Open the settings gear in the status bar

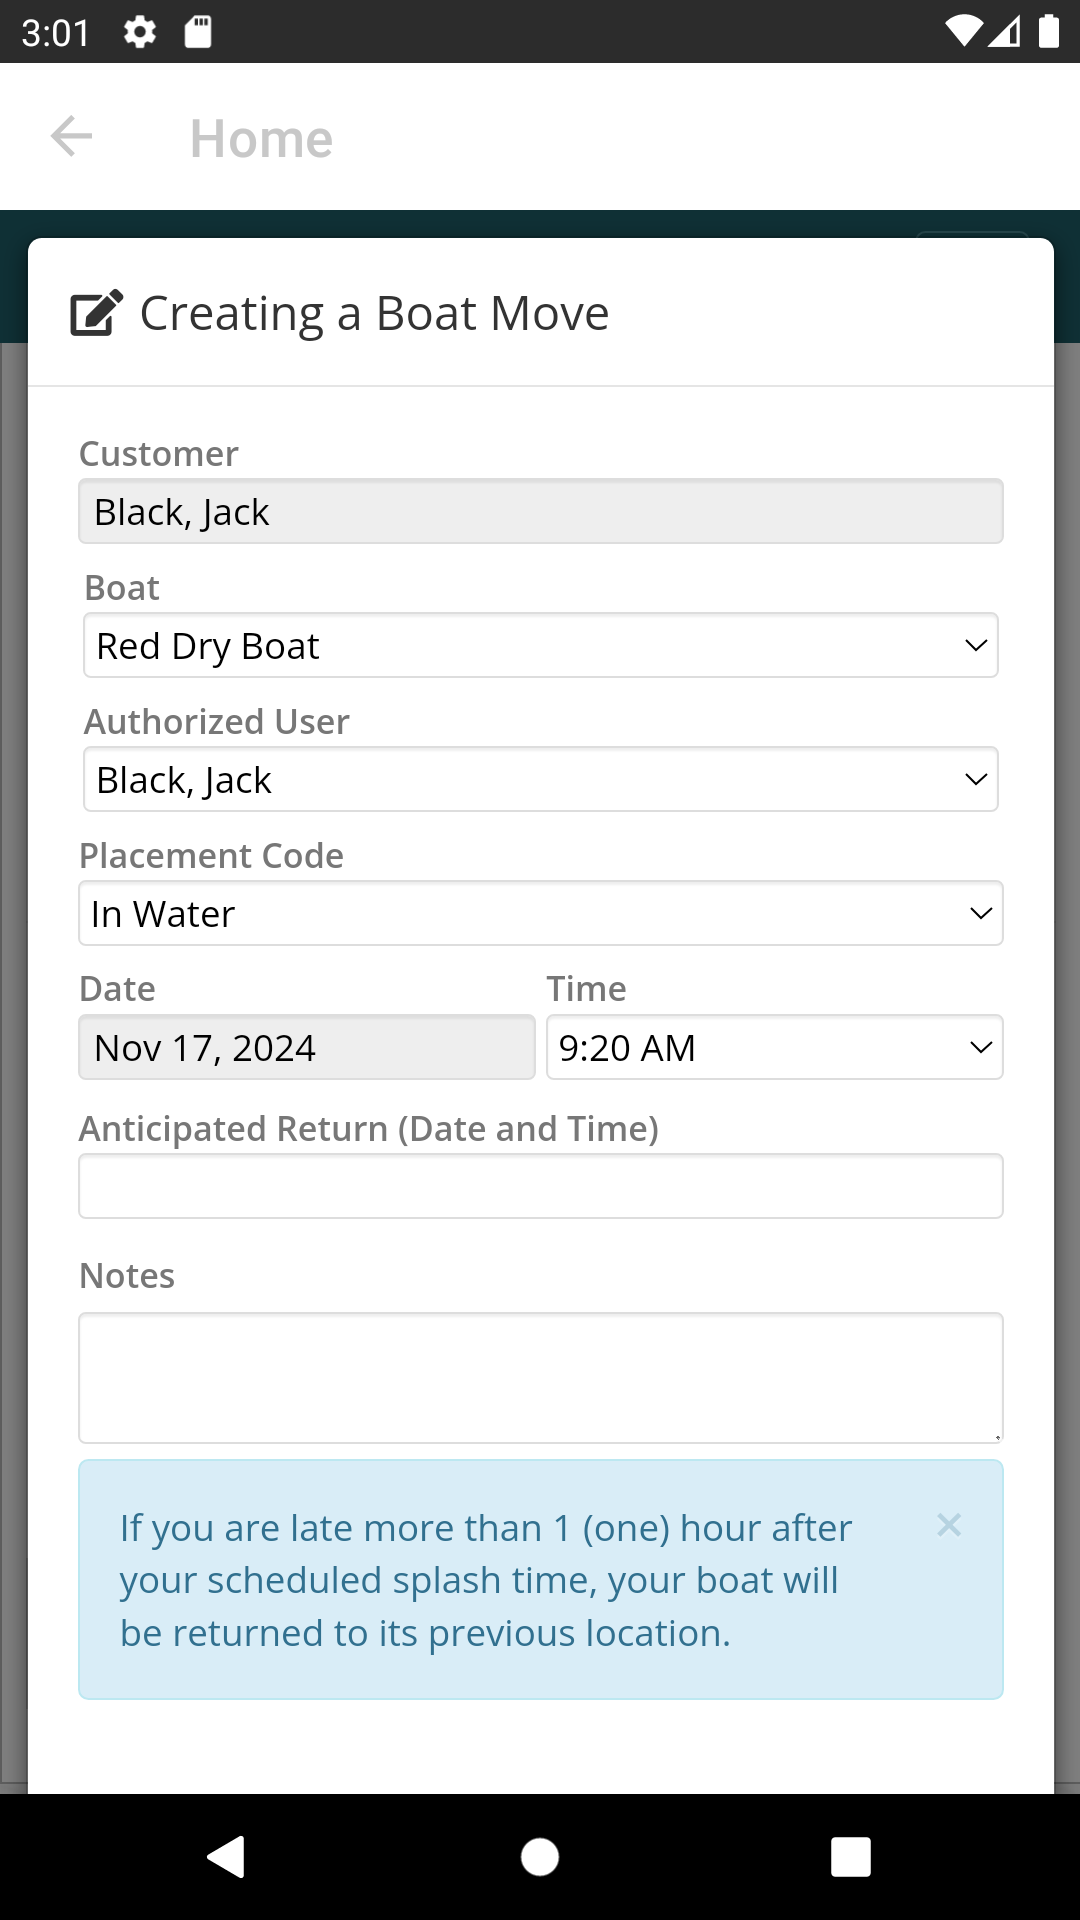140,32
